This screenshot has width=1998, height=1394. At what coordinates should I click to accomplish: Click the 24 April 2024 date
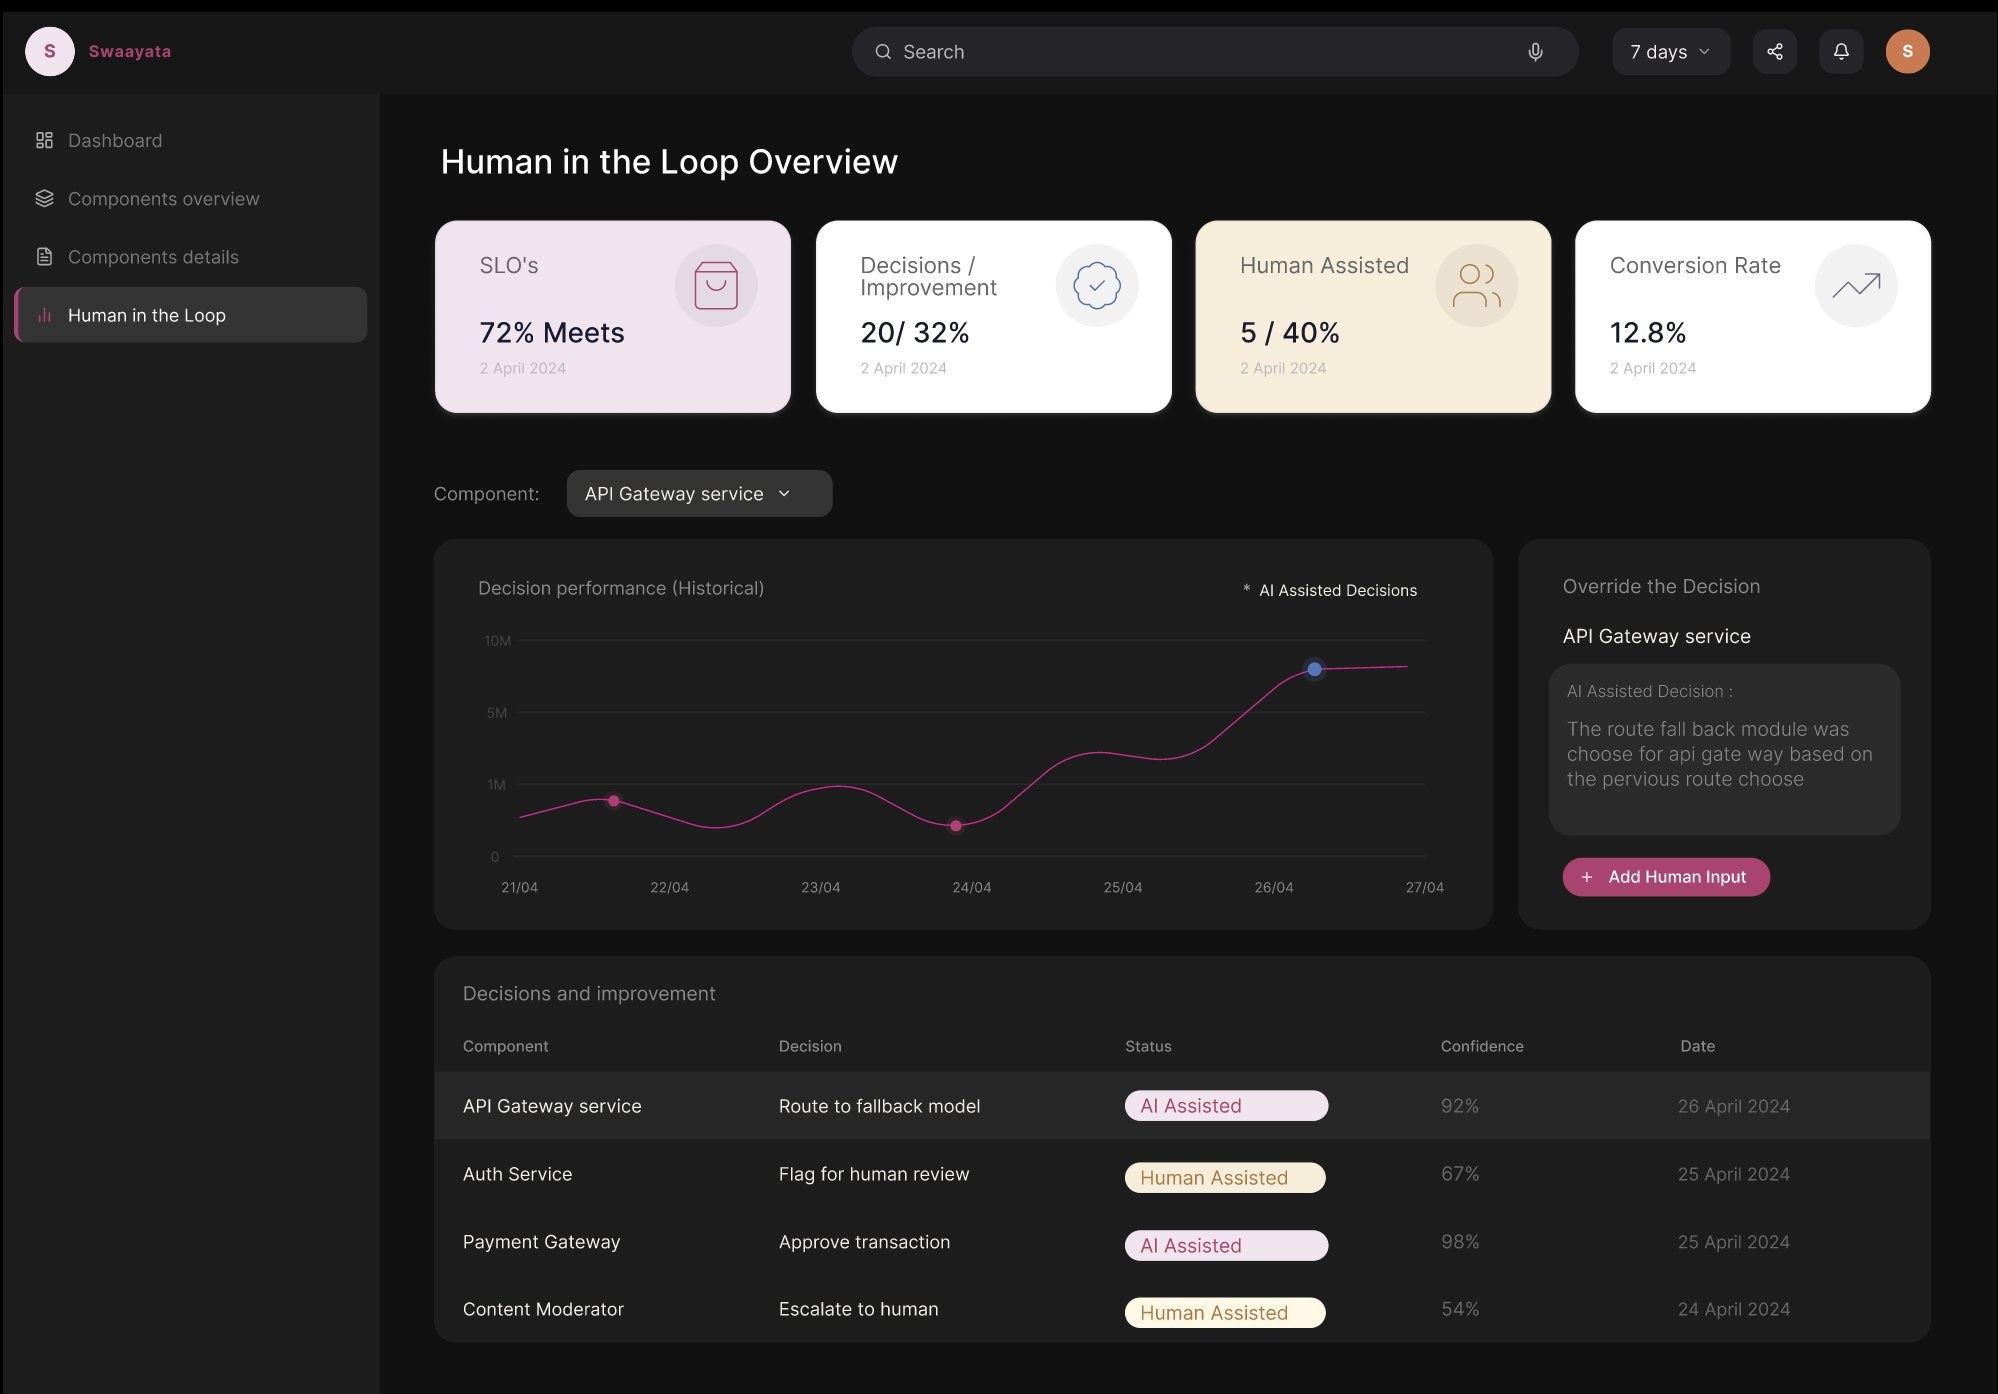pyautogui.click(x=1733, y=1309)
